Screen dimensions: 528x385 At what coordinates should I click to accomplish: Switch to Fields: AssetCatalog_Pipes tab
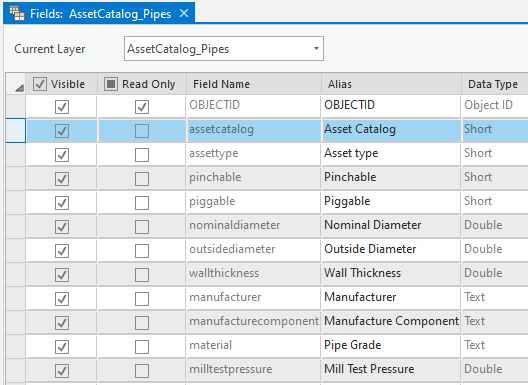99,13
